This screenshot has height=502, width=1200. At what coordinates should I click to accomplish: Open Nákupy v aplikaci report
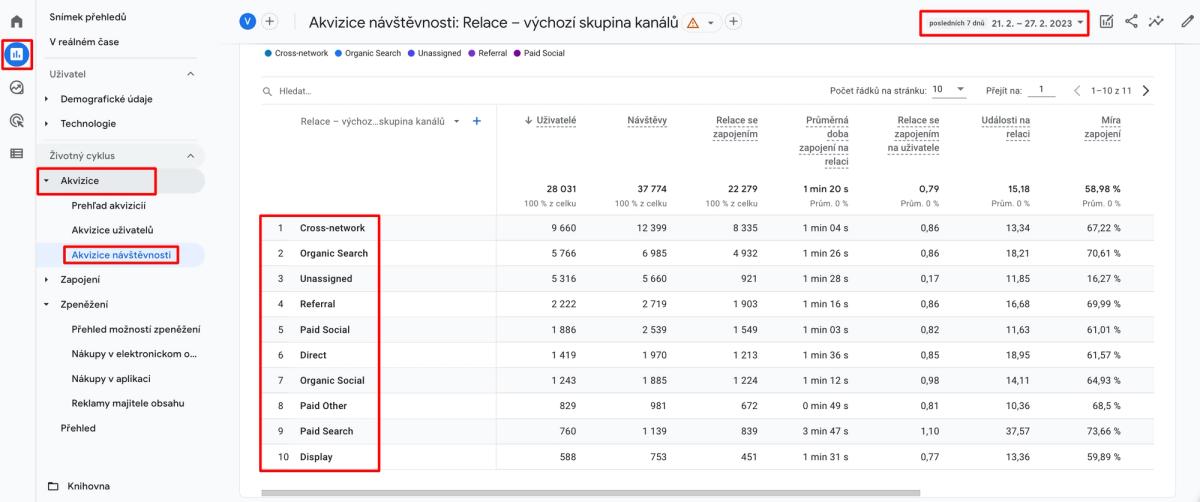112,379
